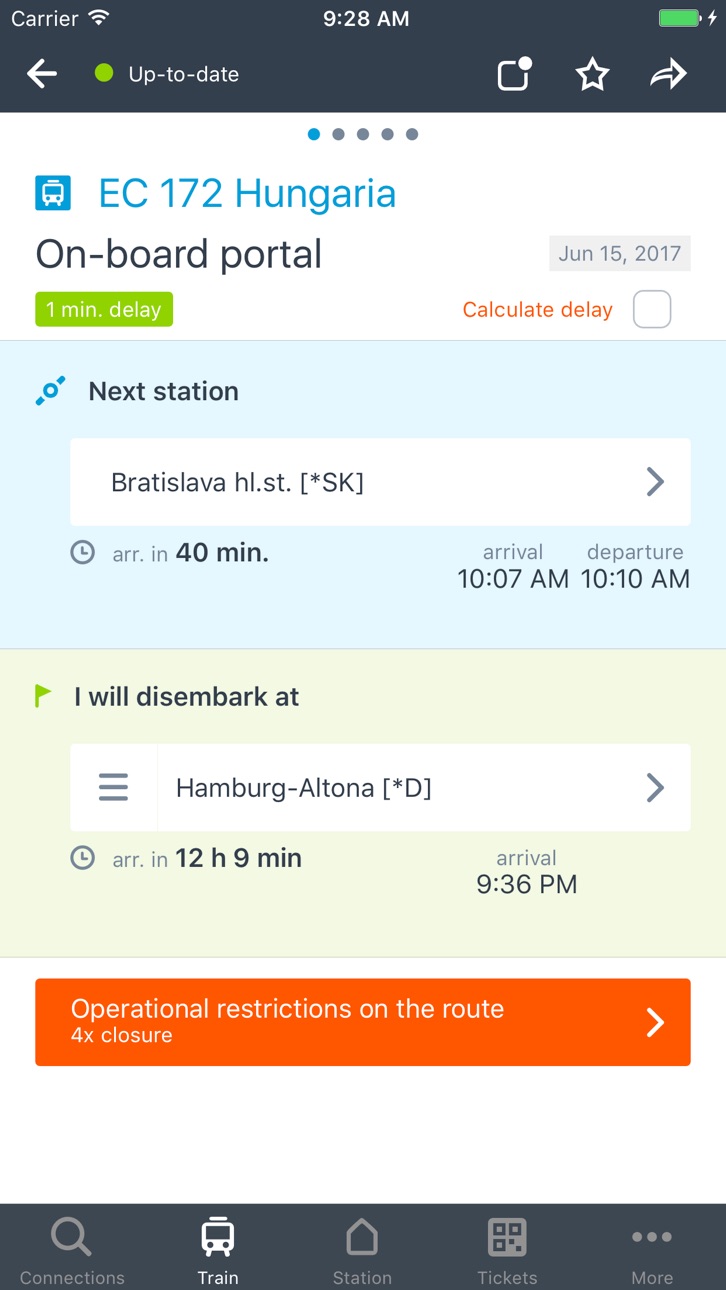Tap the route icon beside Next station
Image resolution: width=726 pixels, height=1290 pixels.
click(x=50, y=391)
